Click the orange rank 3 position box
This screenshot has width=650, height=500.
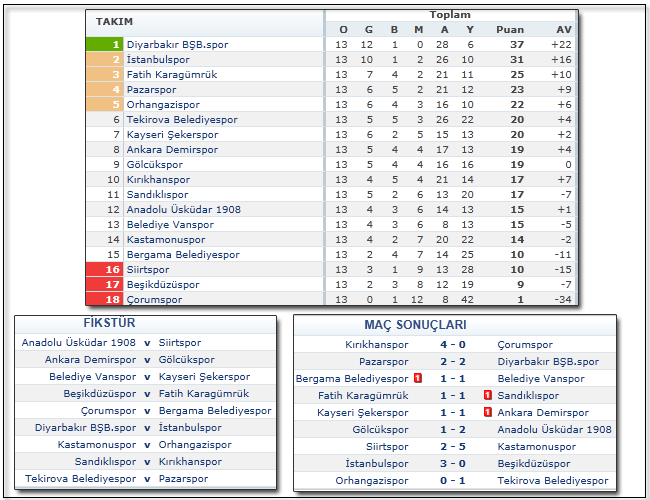104,74
